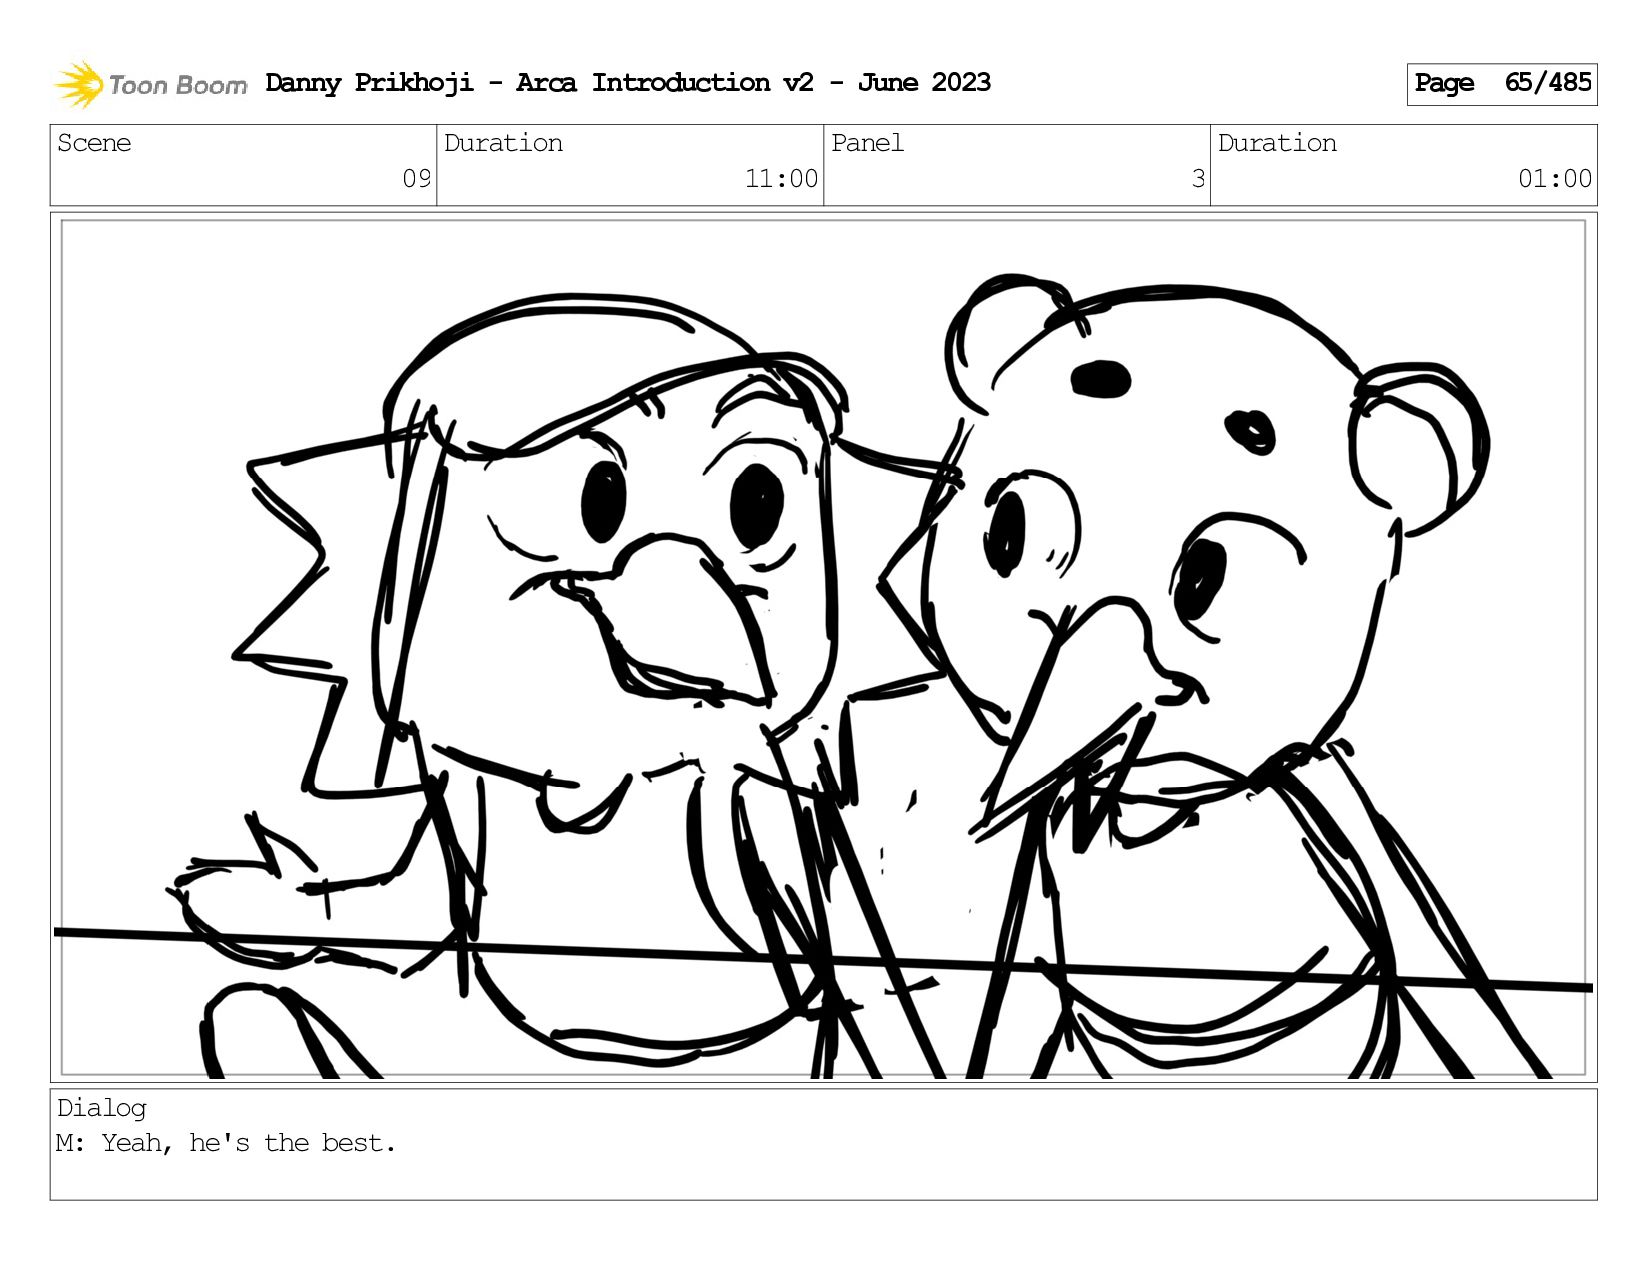Select scene number '09'
This screenshot has width=1650, height=1275.
click(416, 179)
